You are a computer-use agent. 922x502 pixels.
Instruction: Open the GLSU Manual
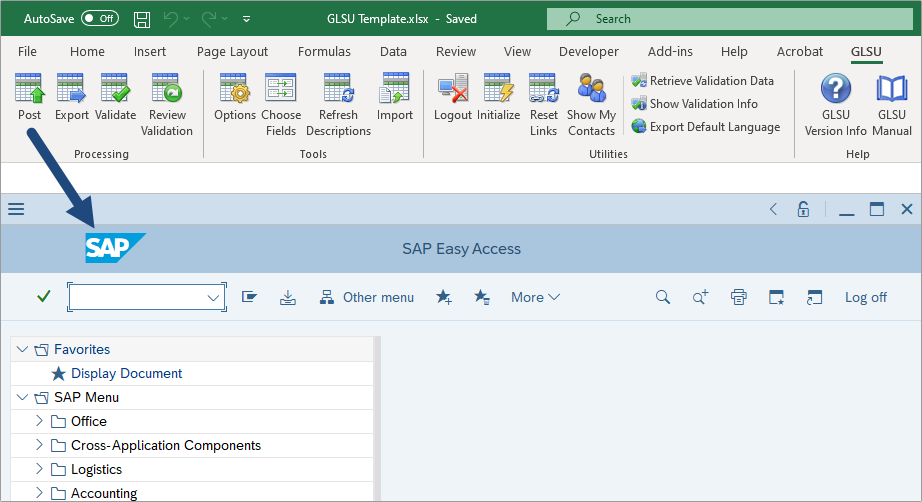coord(892,105)
